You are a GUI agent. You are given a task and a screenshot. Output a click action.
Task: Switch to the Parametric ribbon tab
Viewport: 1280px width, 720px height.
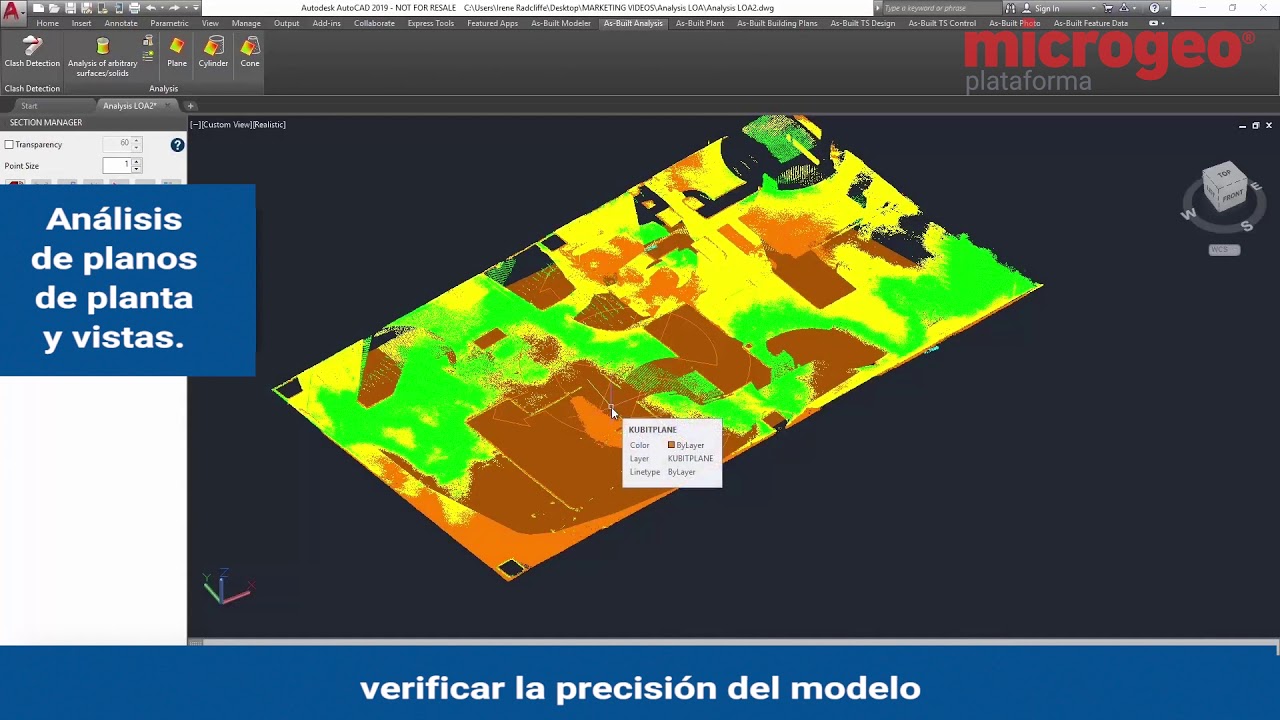[169, 23]
